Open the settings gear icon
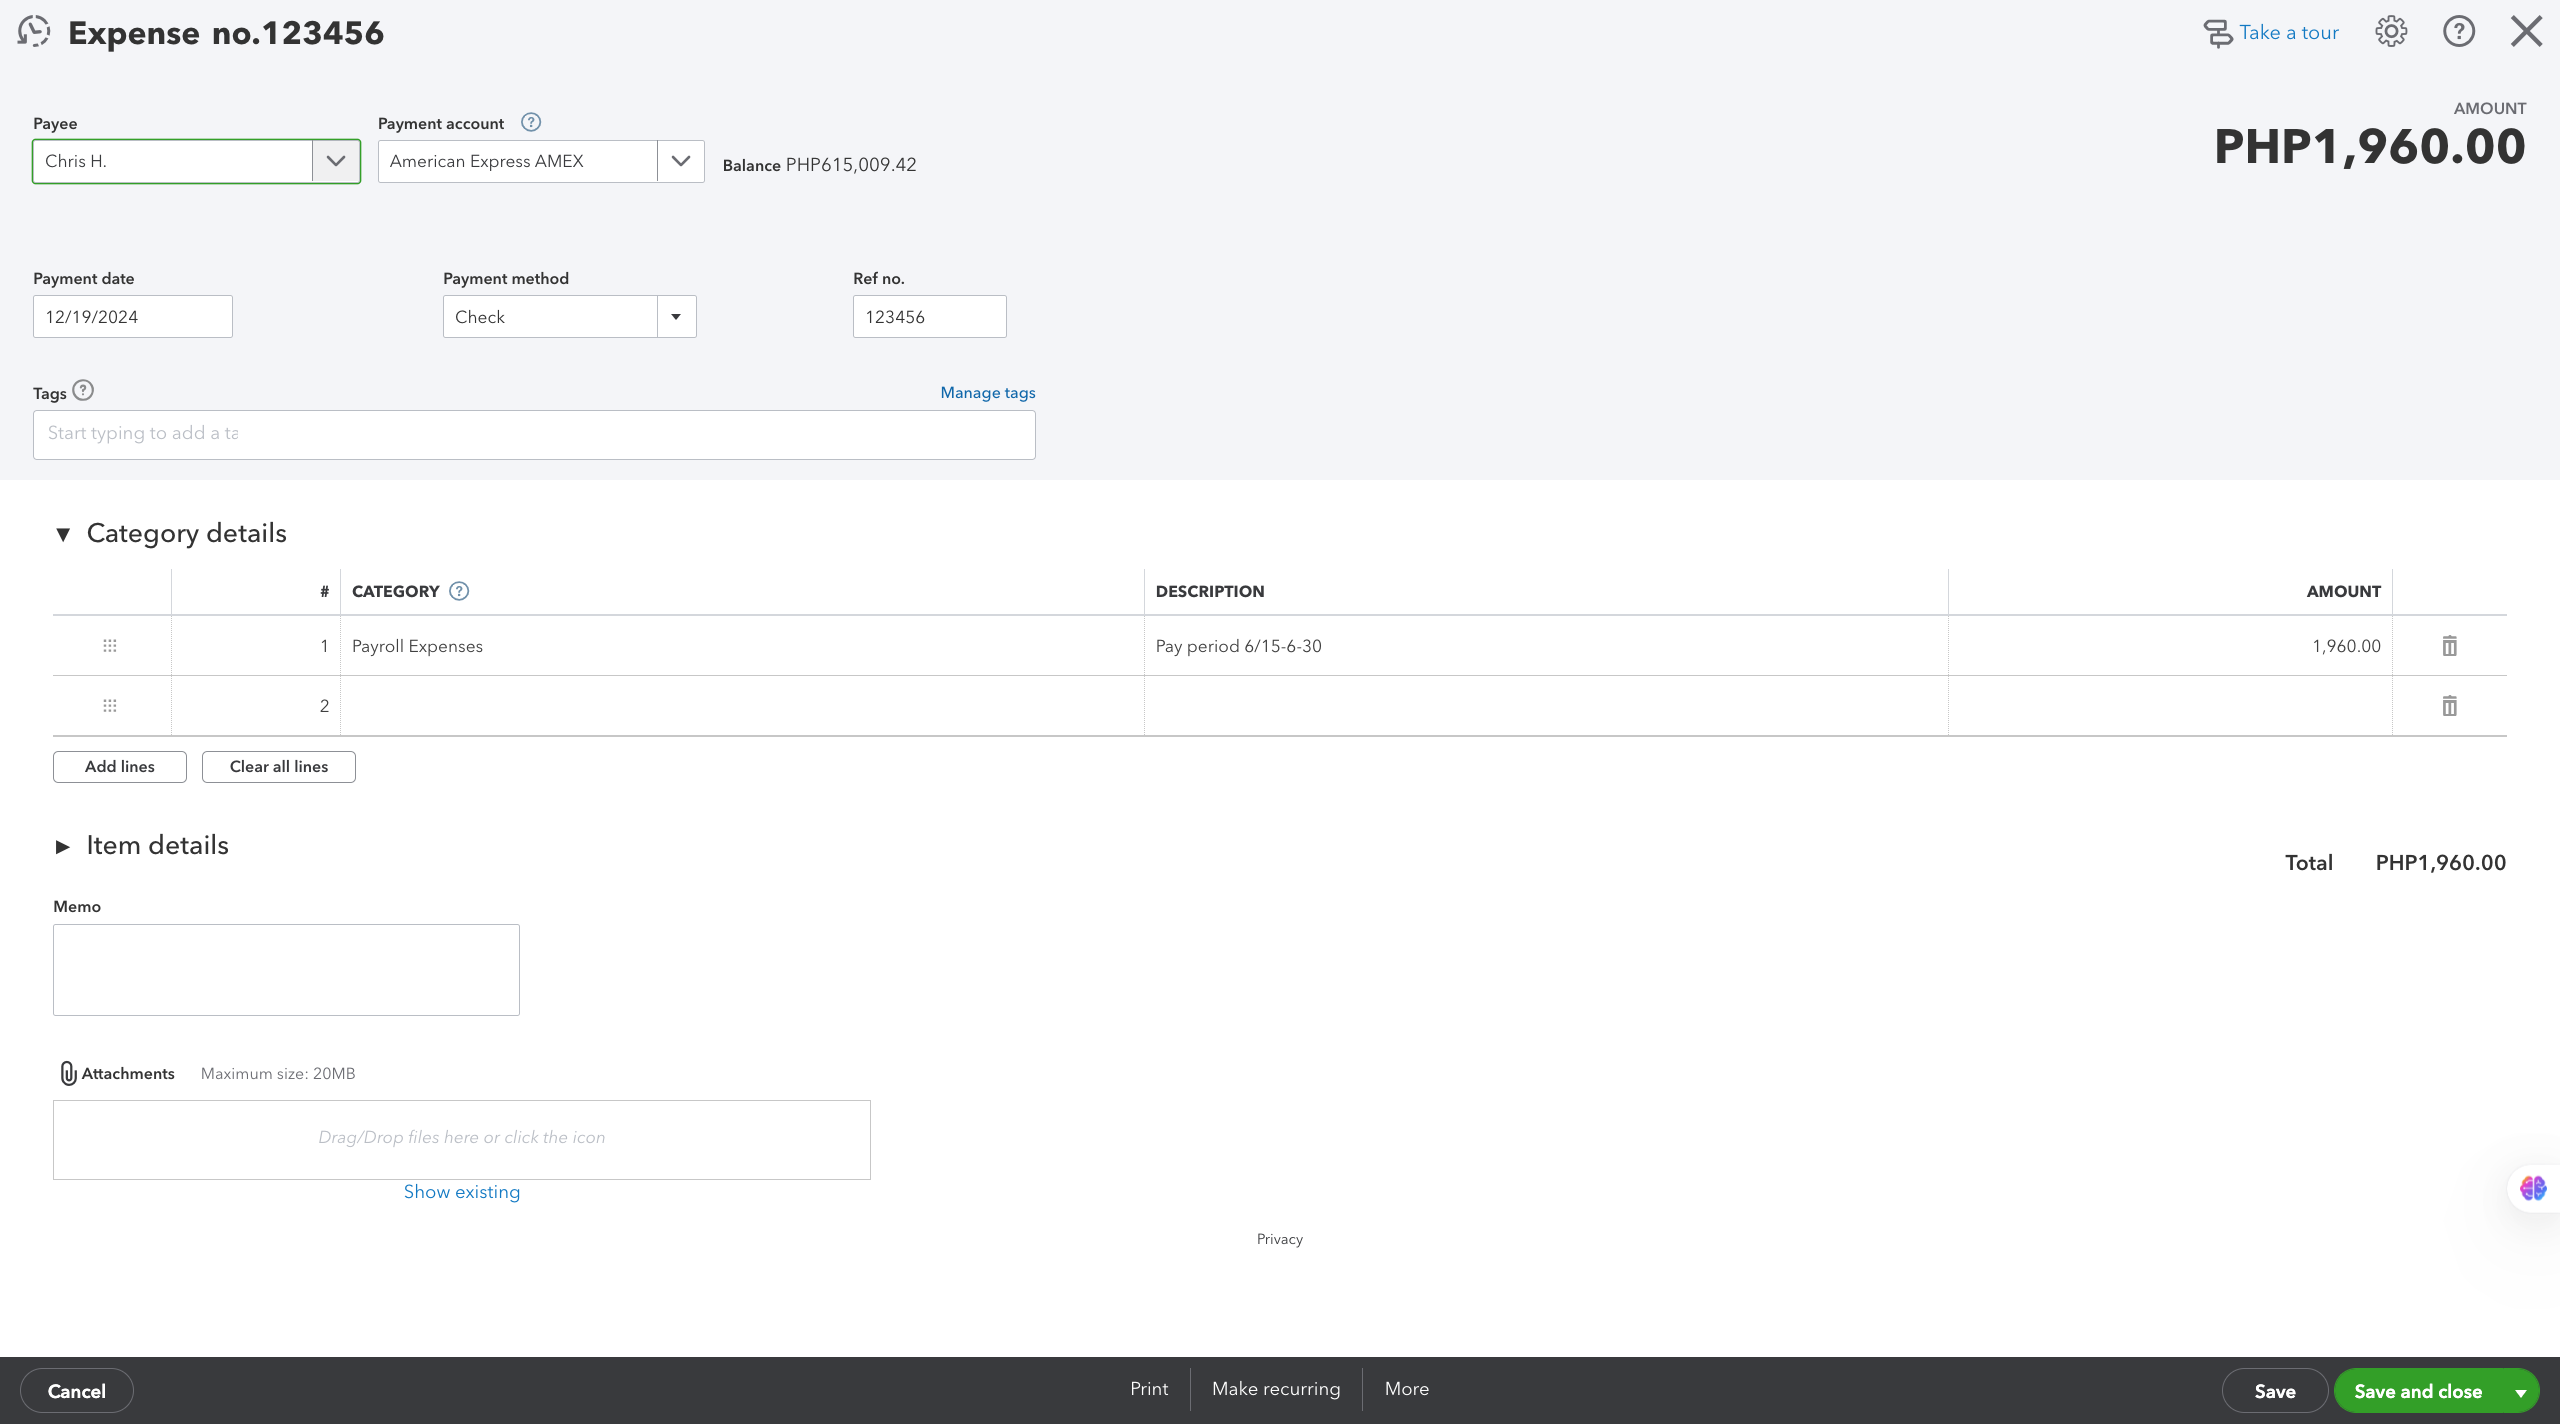Image resolution: width=2560 pixels, height=1424 pixels. coord(2391,32)
